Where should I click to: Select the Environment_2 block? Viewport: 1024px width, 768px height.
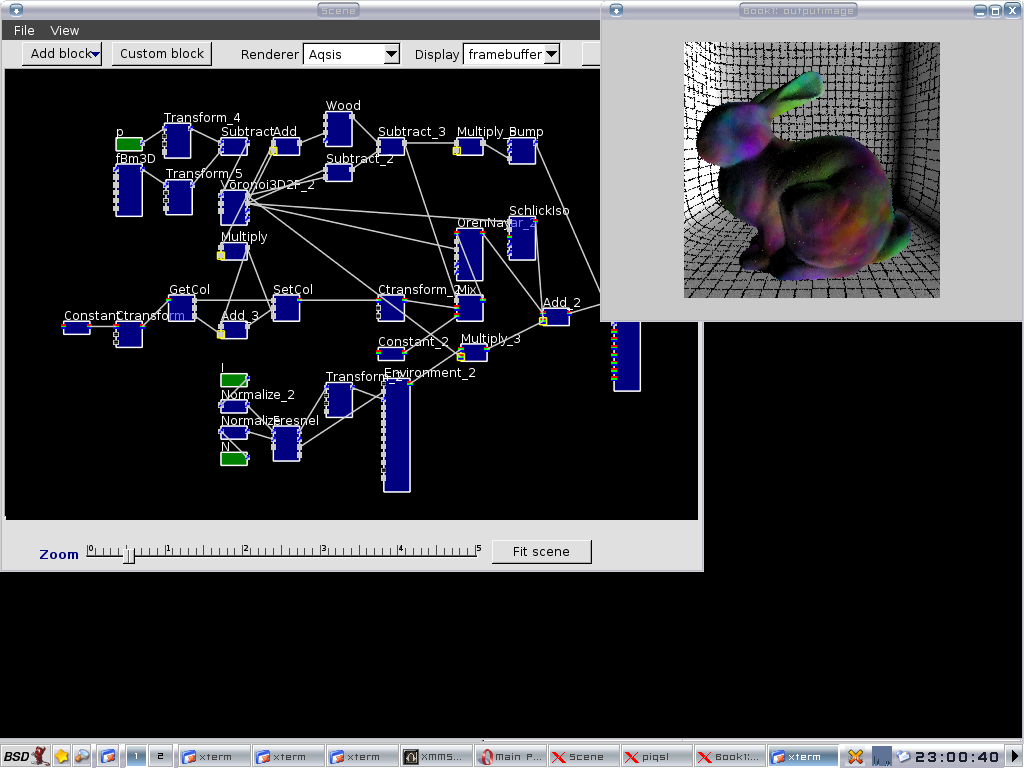[x=397, y=435]
